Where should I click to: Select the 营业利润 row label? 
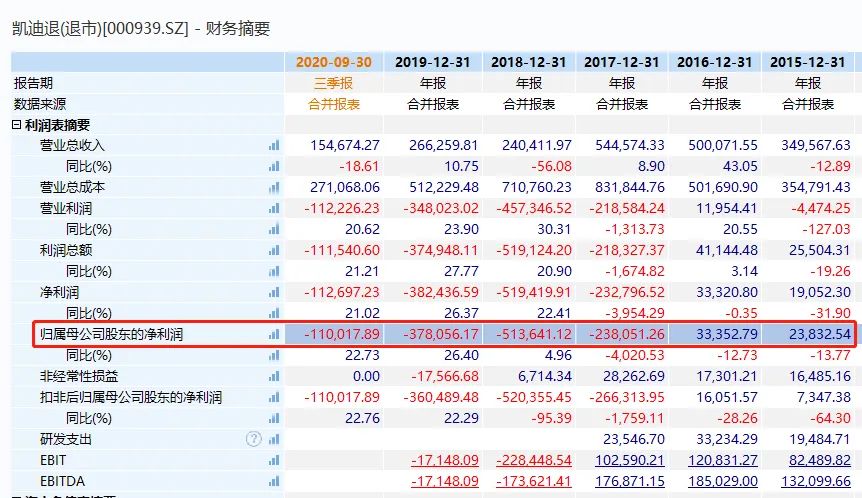(66, 208)
